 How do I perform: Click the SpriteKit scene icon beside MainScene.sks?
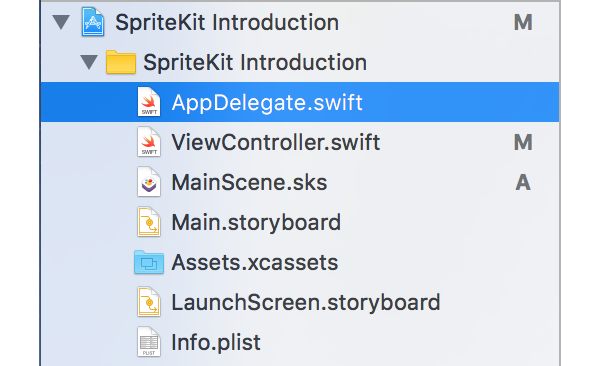coord(149,182)
